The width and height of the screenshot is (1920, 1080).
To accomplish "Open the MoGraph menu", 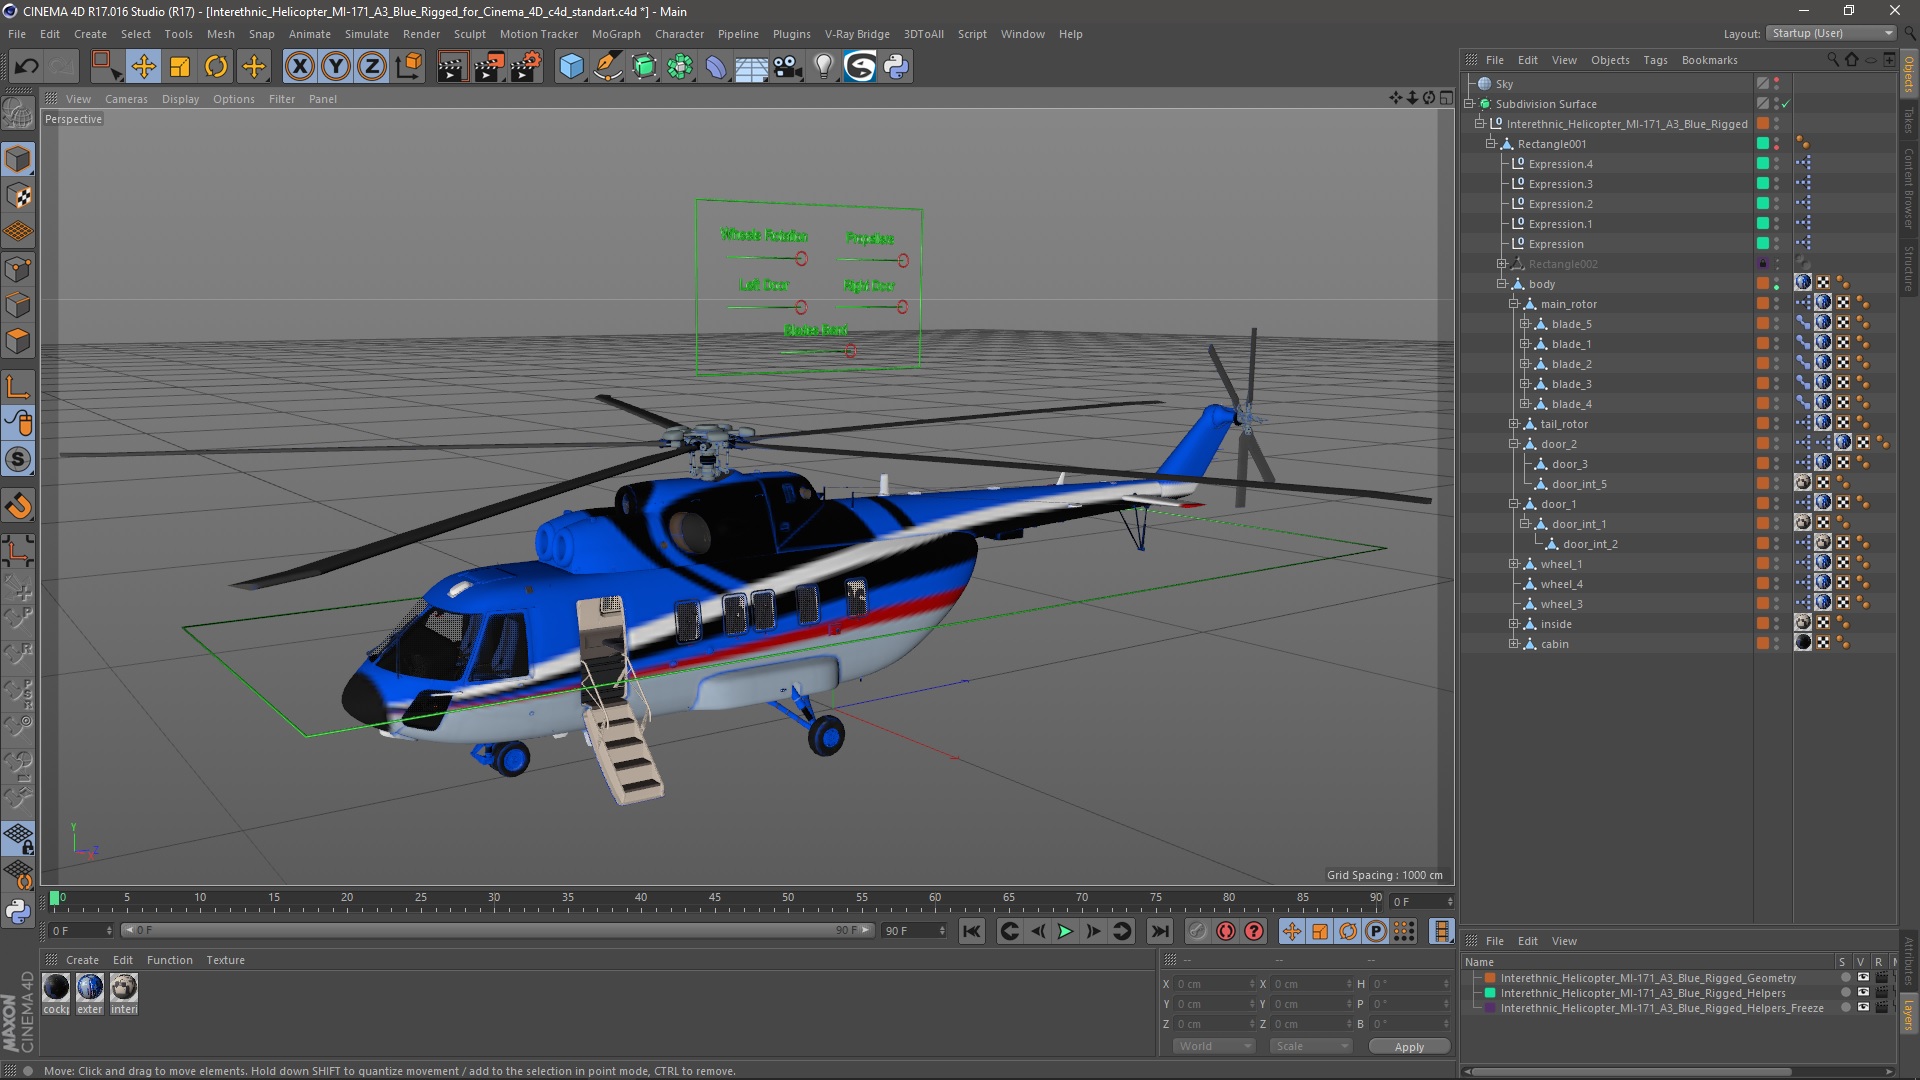I will (615, 34).
